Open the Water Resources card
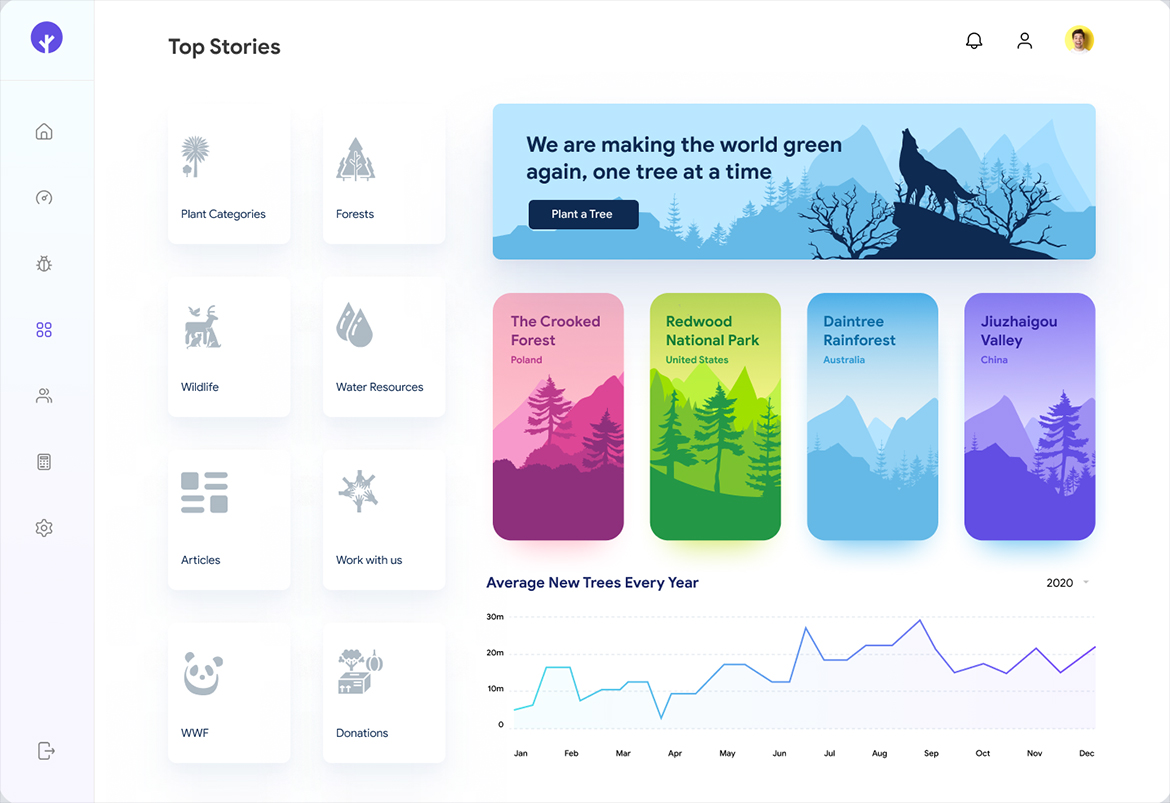The width and height of the screenshot is (1170, 803). coord(384,347)
